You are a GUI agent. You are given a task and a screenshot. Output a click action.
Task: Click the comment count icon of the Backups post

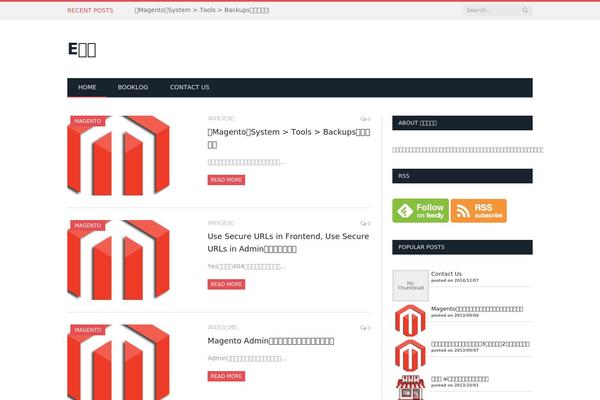(x=365, y=119)
